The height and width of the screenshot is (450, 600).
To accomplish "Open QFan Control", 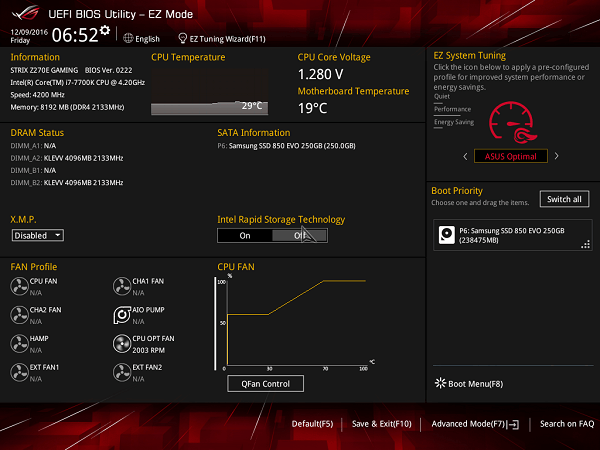I will tap(266, 383).
